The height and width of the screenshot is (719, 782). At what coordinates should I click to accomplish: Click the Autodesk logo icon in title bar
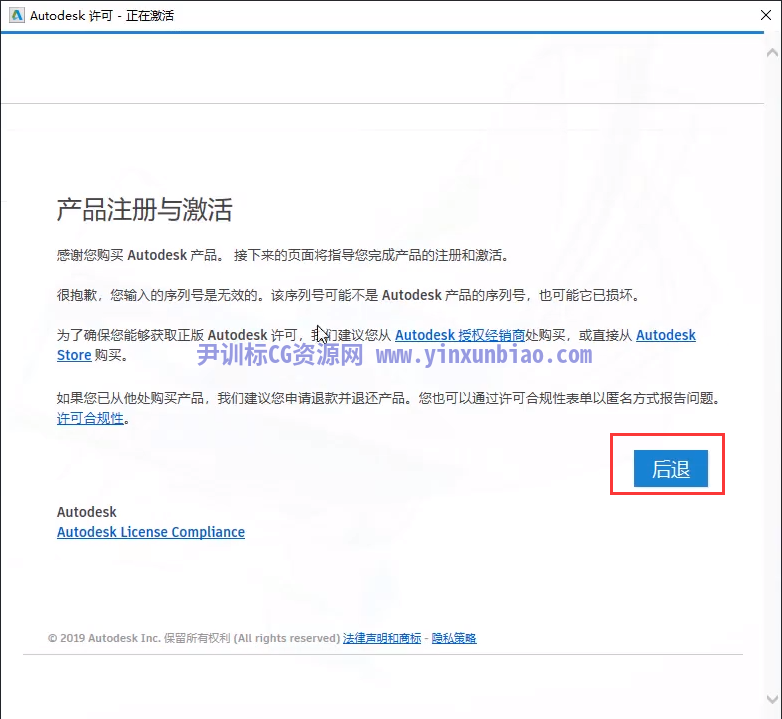coord(16,15)
